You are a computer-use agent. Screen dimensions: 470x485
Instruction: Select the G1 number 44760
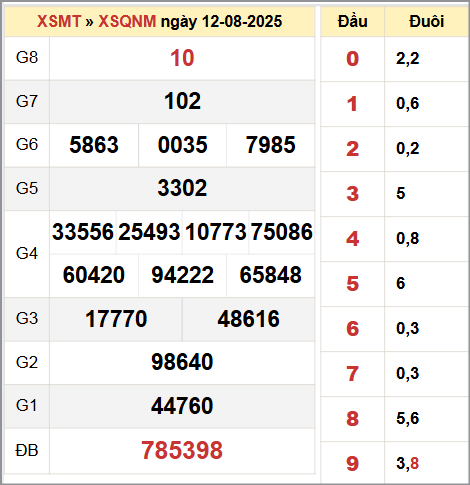coord(182,406)
